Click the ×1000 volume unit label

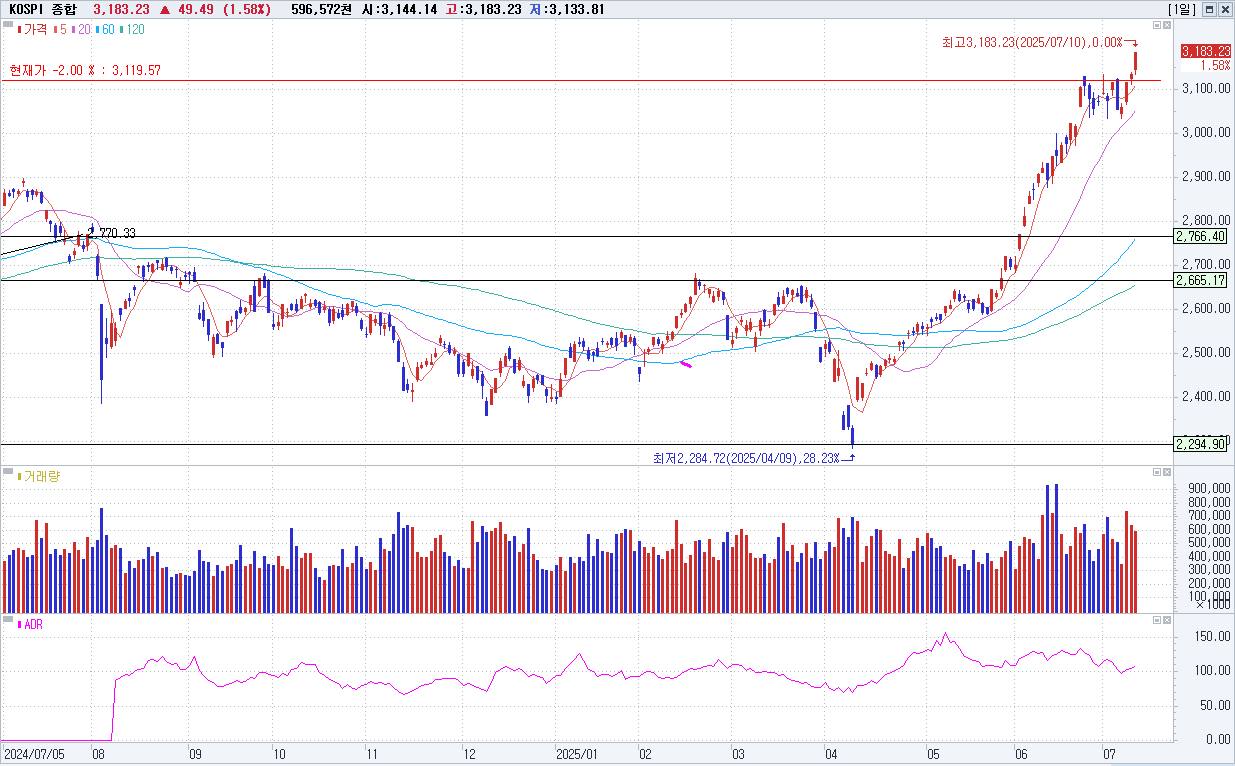pos(1211,605)
